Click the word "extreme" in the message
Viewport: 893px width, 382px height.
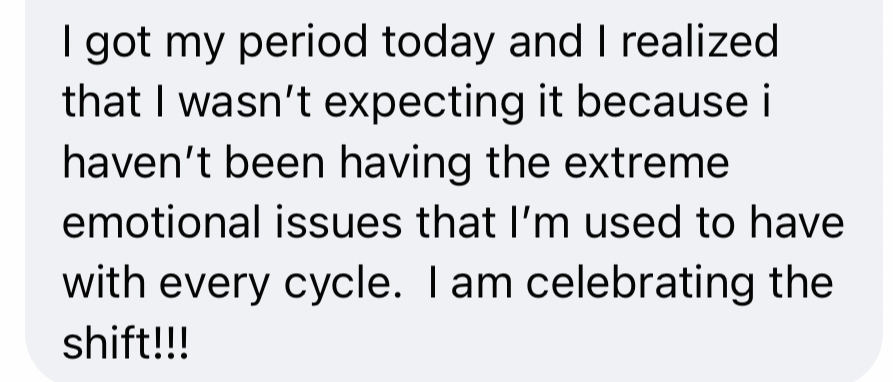[646, 162]
